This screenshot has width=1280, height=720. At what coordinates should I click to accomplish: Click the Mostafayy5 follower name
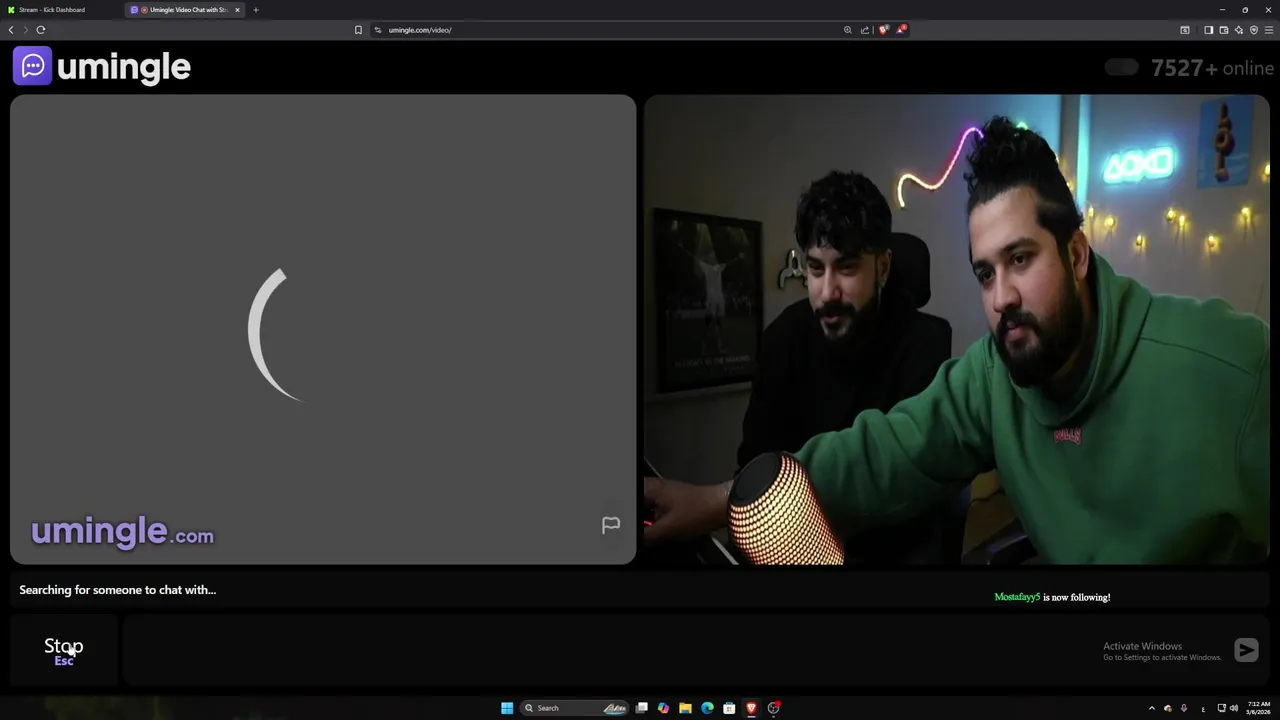tap(1017, 597)
